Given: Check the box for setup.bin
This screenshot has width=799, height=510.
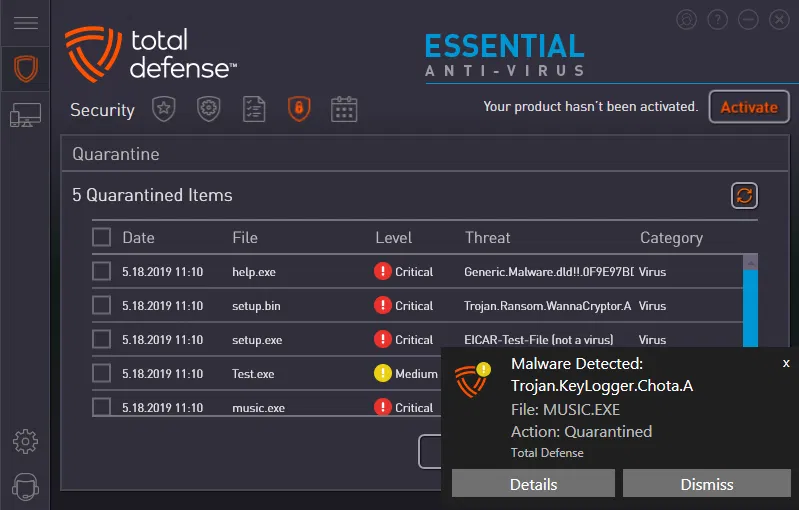Looking at the screenshot, I should coord(101,305).
